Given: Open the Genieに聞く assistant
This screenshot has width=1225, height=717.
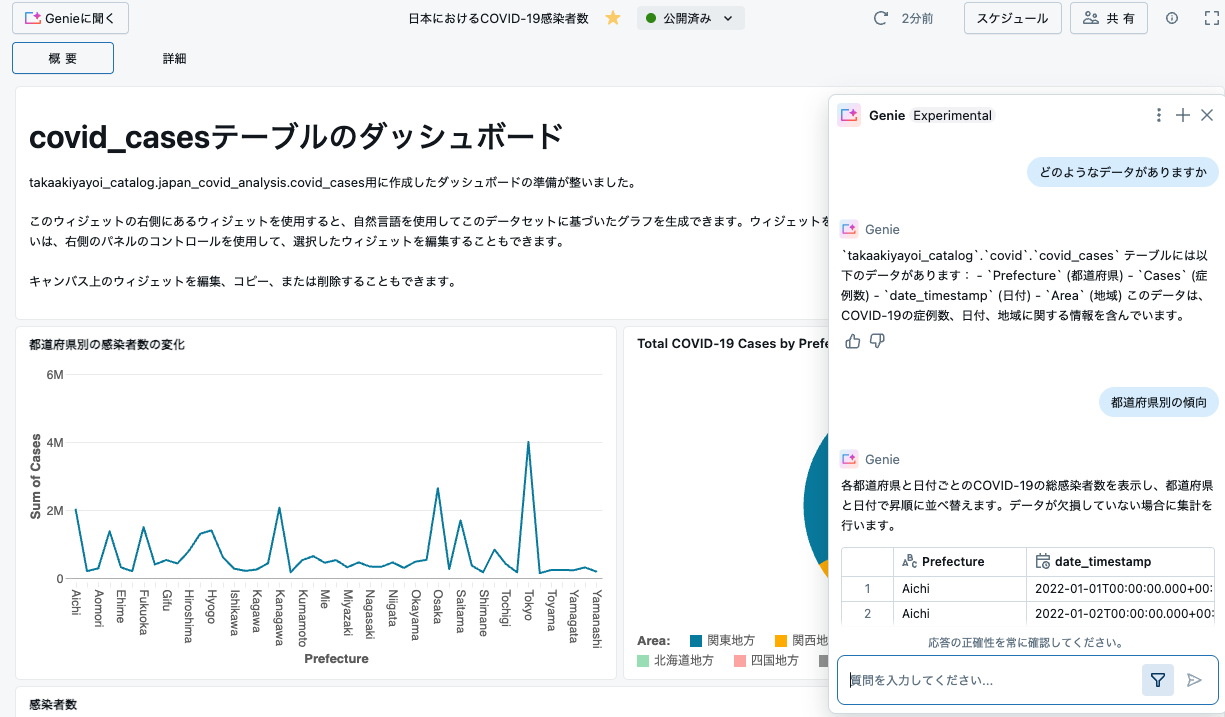Looking at the screenshot, I should pyautogui.click(x=70, y=17).
